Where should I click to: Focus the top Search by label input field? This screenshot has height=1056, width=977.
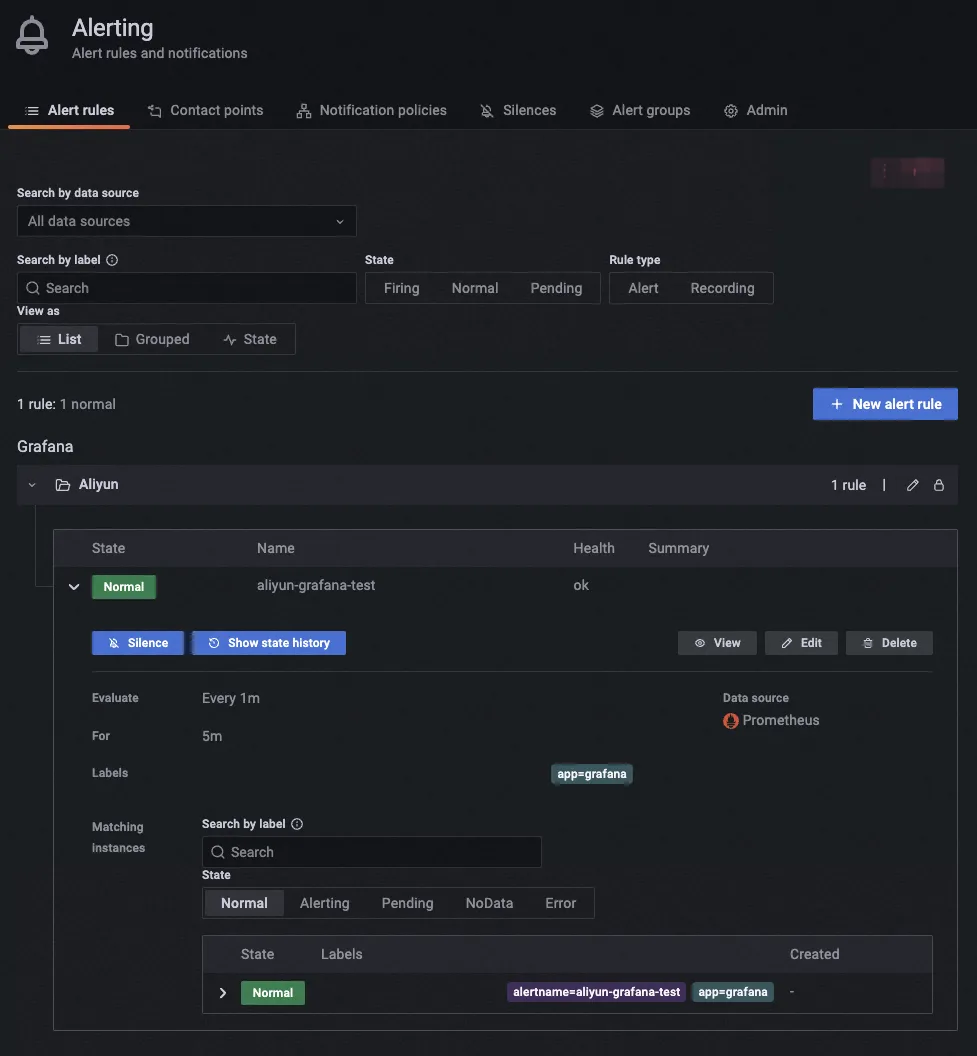[x=187, y=288]
